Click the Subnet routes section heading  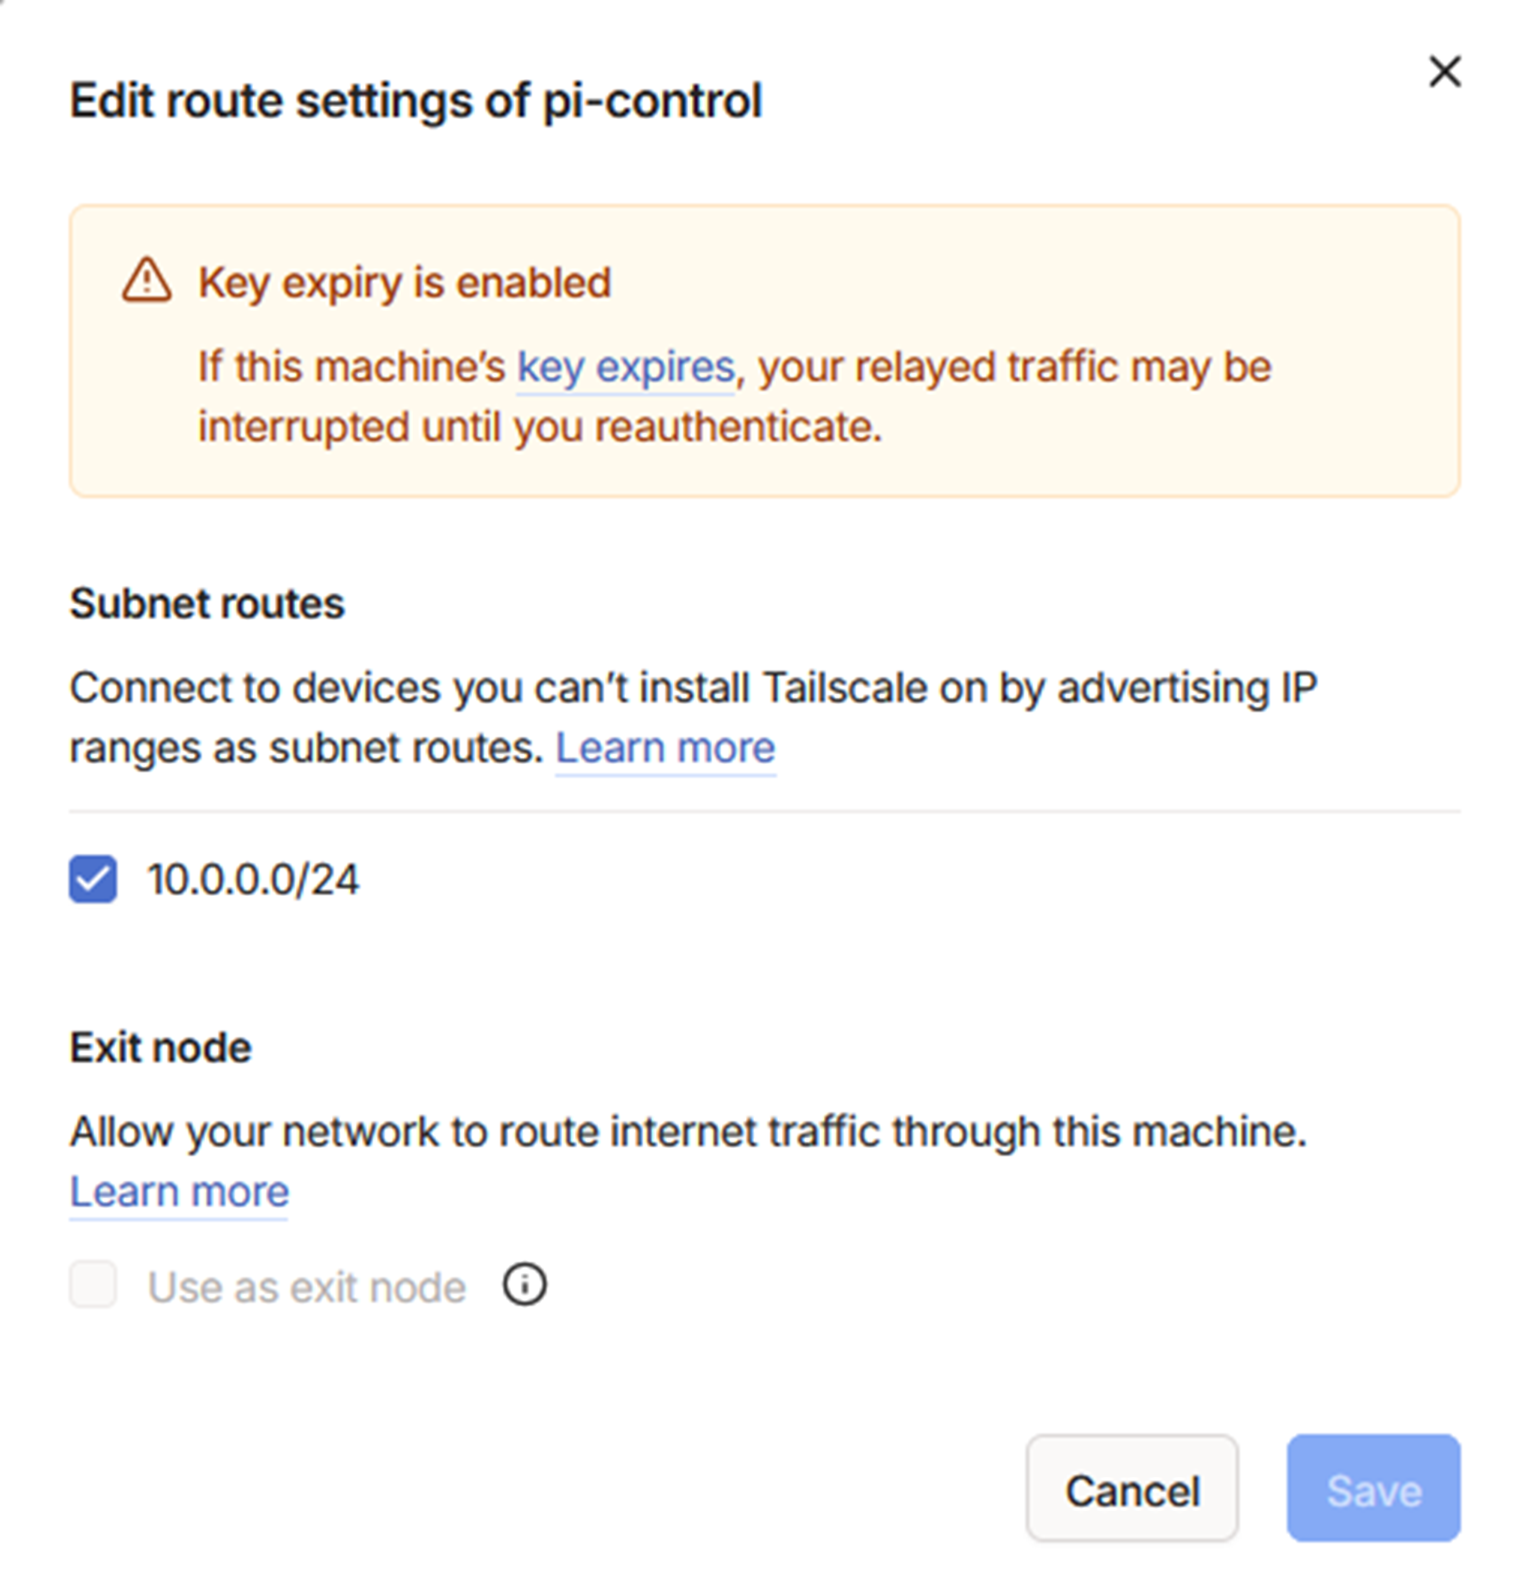click(x=207, y=604)
